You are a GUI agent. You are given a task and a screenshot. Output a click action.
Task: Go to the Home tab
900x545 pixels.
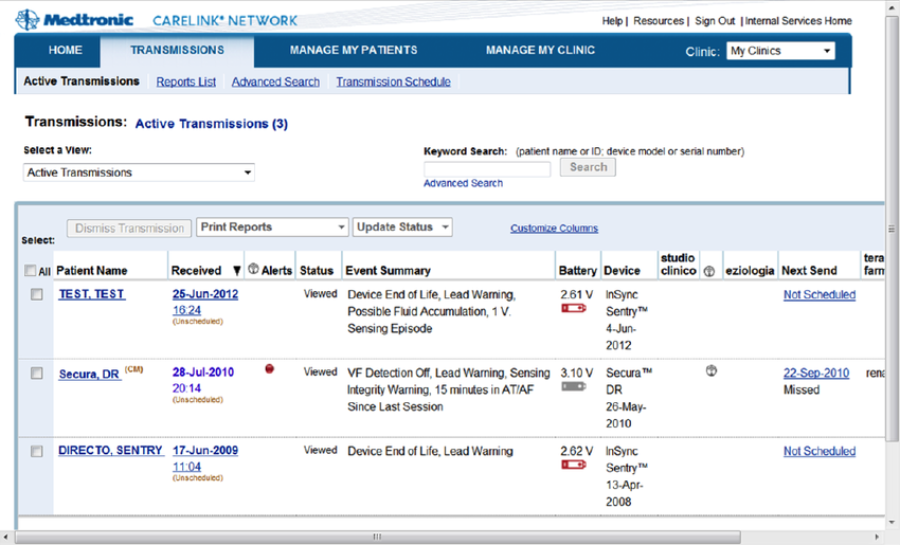click(x=66, y=50)
